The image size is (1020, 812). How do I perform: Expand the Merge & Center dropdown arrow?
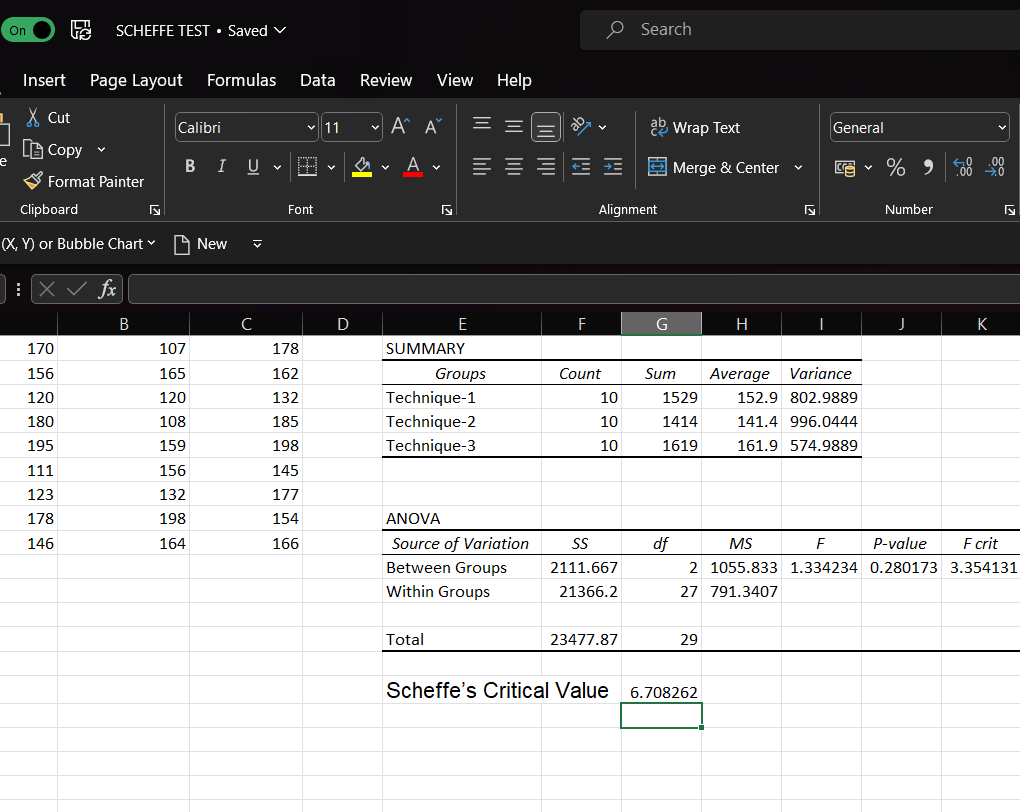(x=798, y=167)
